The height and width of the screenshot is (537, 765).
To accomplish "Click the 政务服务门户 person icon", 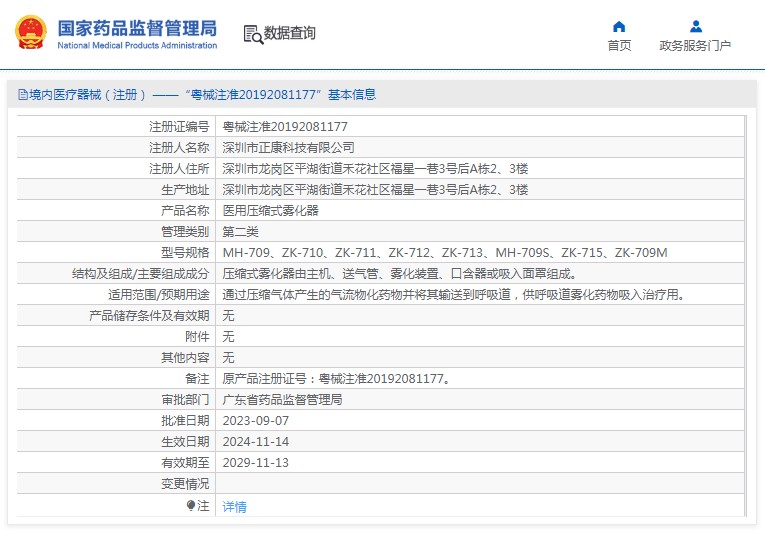I will click(x=696, y=26).
